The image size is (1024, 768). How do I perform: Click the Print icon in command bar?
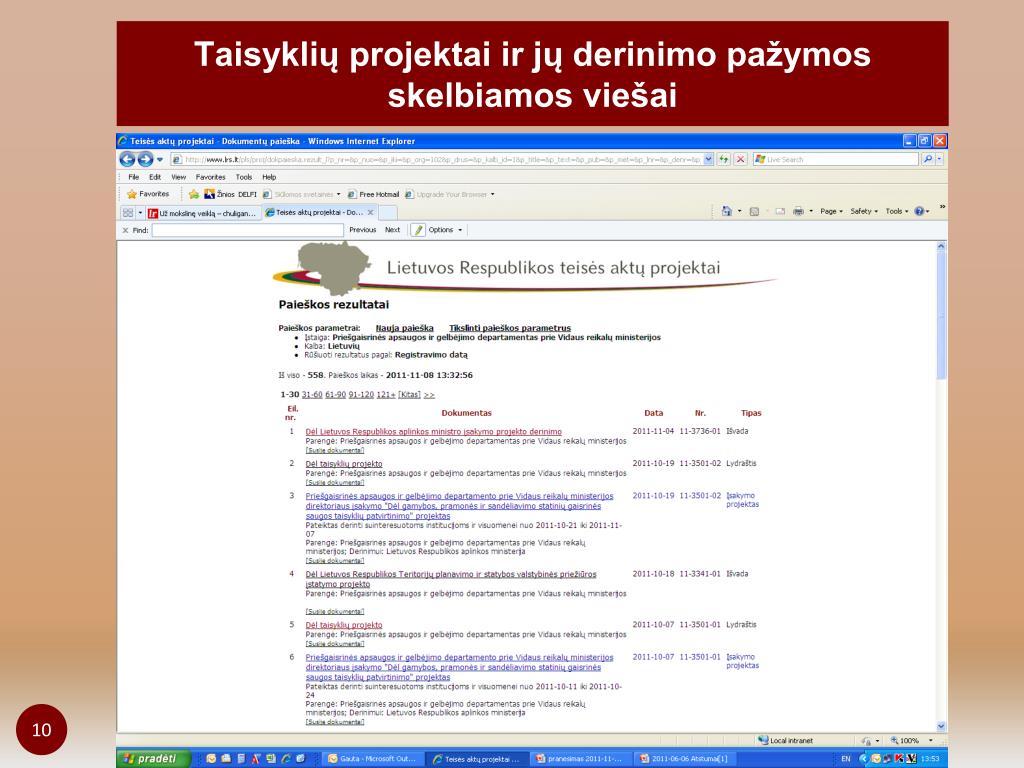[x=798, y=211]
